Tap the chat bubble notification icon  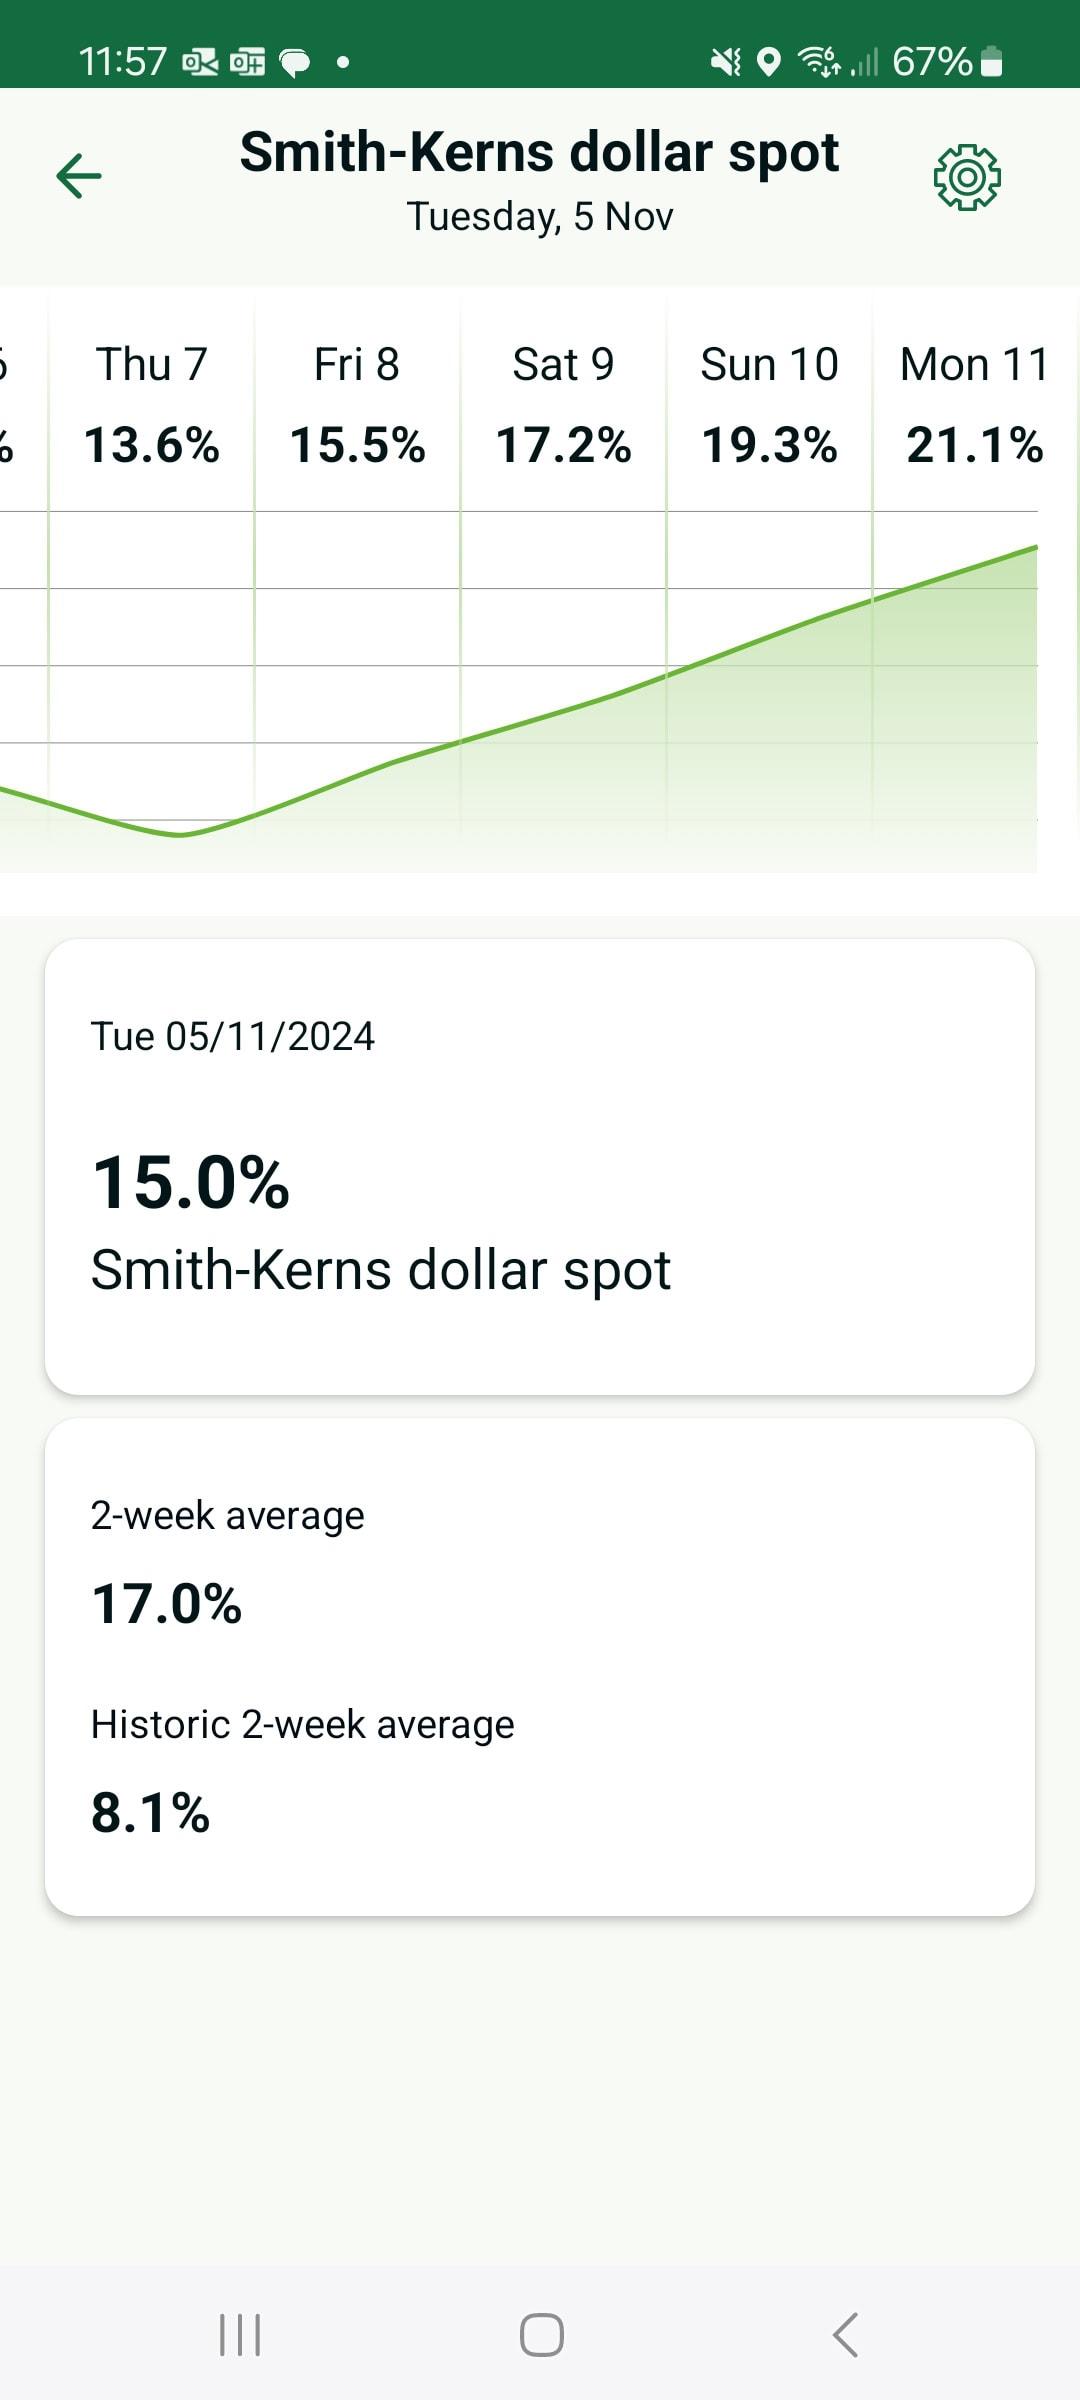294,63
